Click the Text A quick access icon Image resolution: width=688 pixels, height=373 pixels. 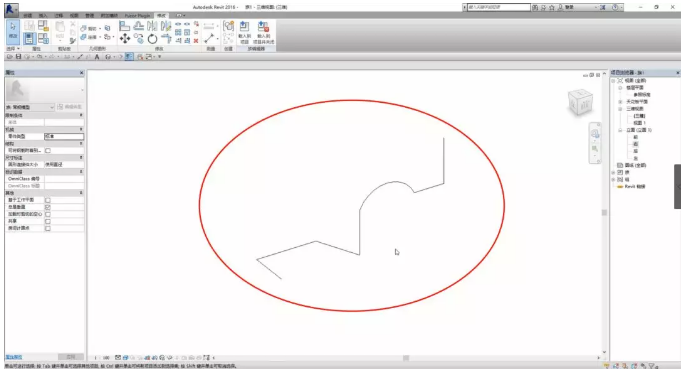coord(97,57)
